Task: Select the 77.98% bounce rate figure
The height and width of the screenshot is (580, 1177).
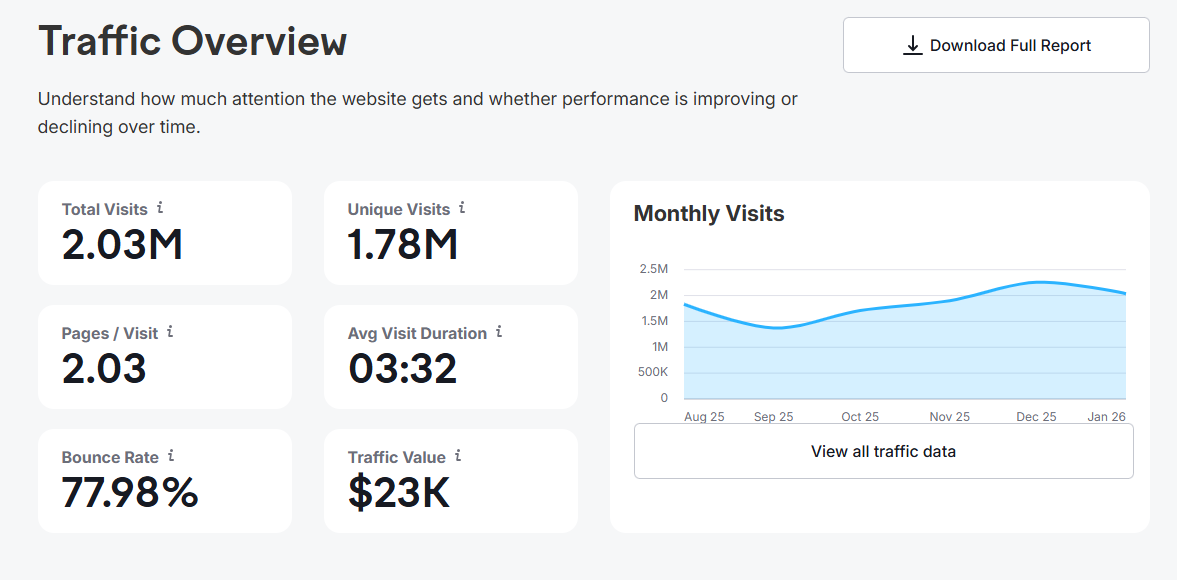Action: (x=130, y=493)
